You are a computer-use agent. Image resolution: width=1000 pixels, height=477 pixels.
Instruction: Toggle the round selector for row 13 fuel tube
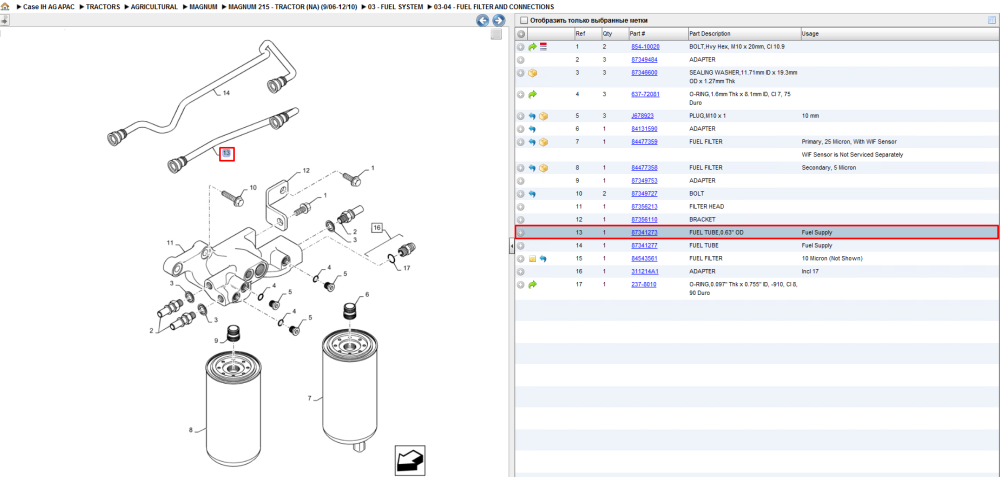point(520,233)
